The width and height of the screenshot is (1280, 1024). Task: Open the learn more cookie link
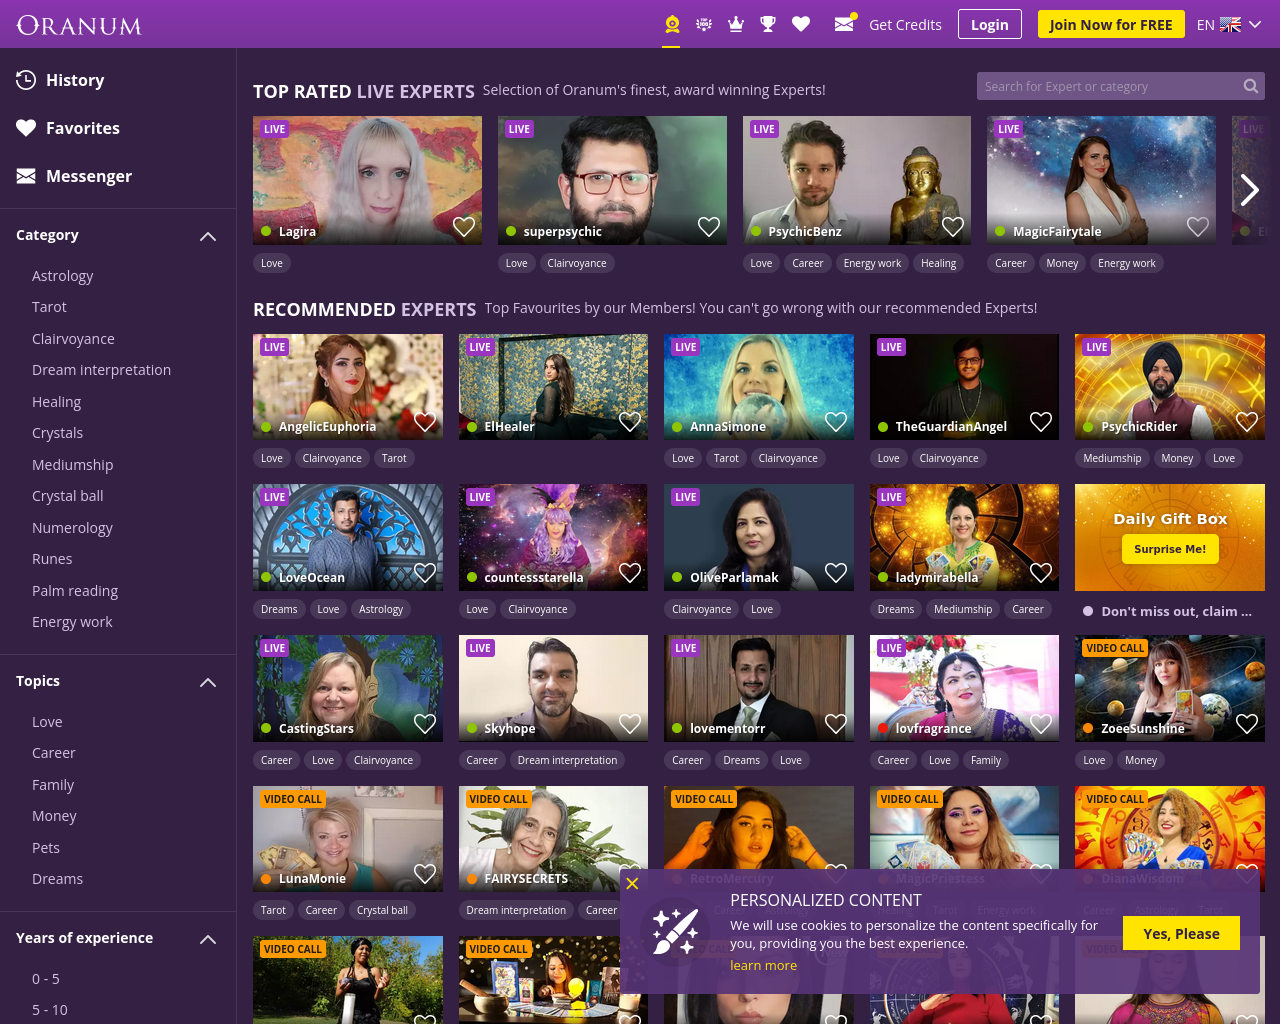coord(763,966)
